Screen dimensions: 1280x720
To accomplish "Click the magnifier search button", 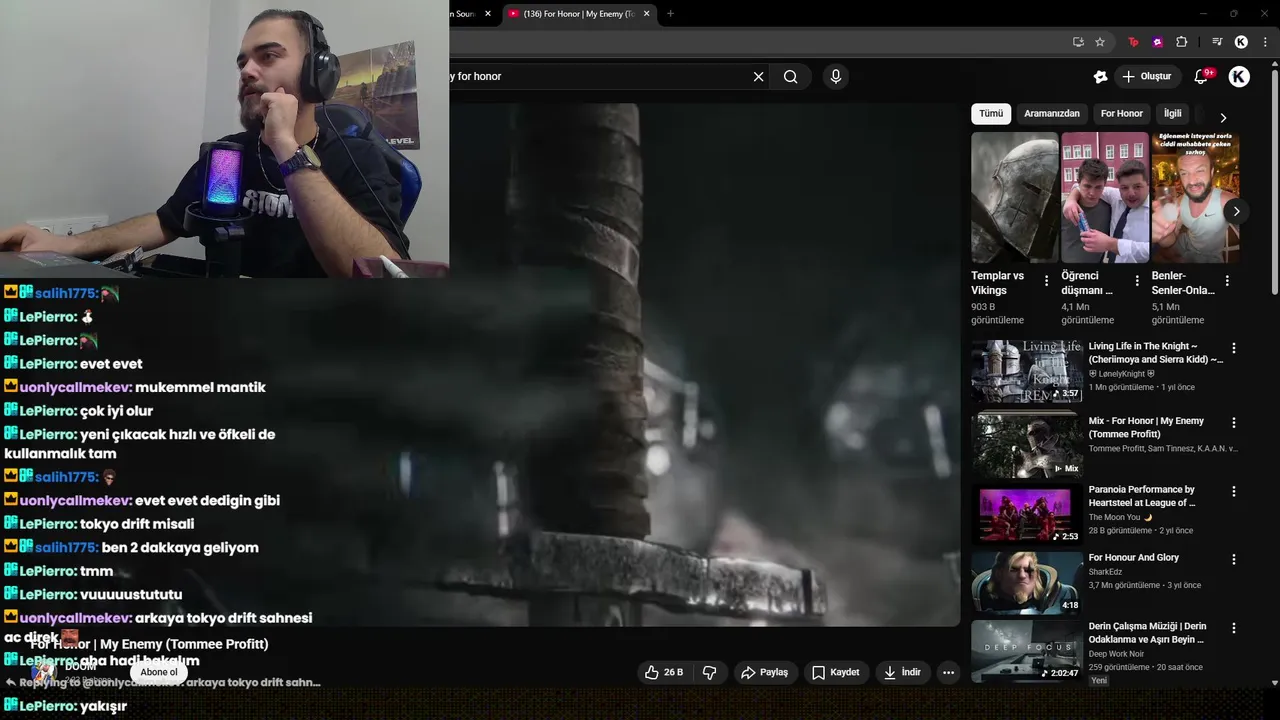I will (791, 77).
